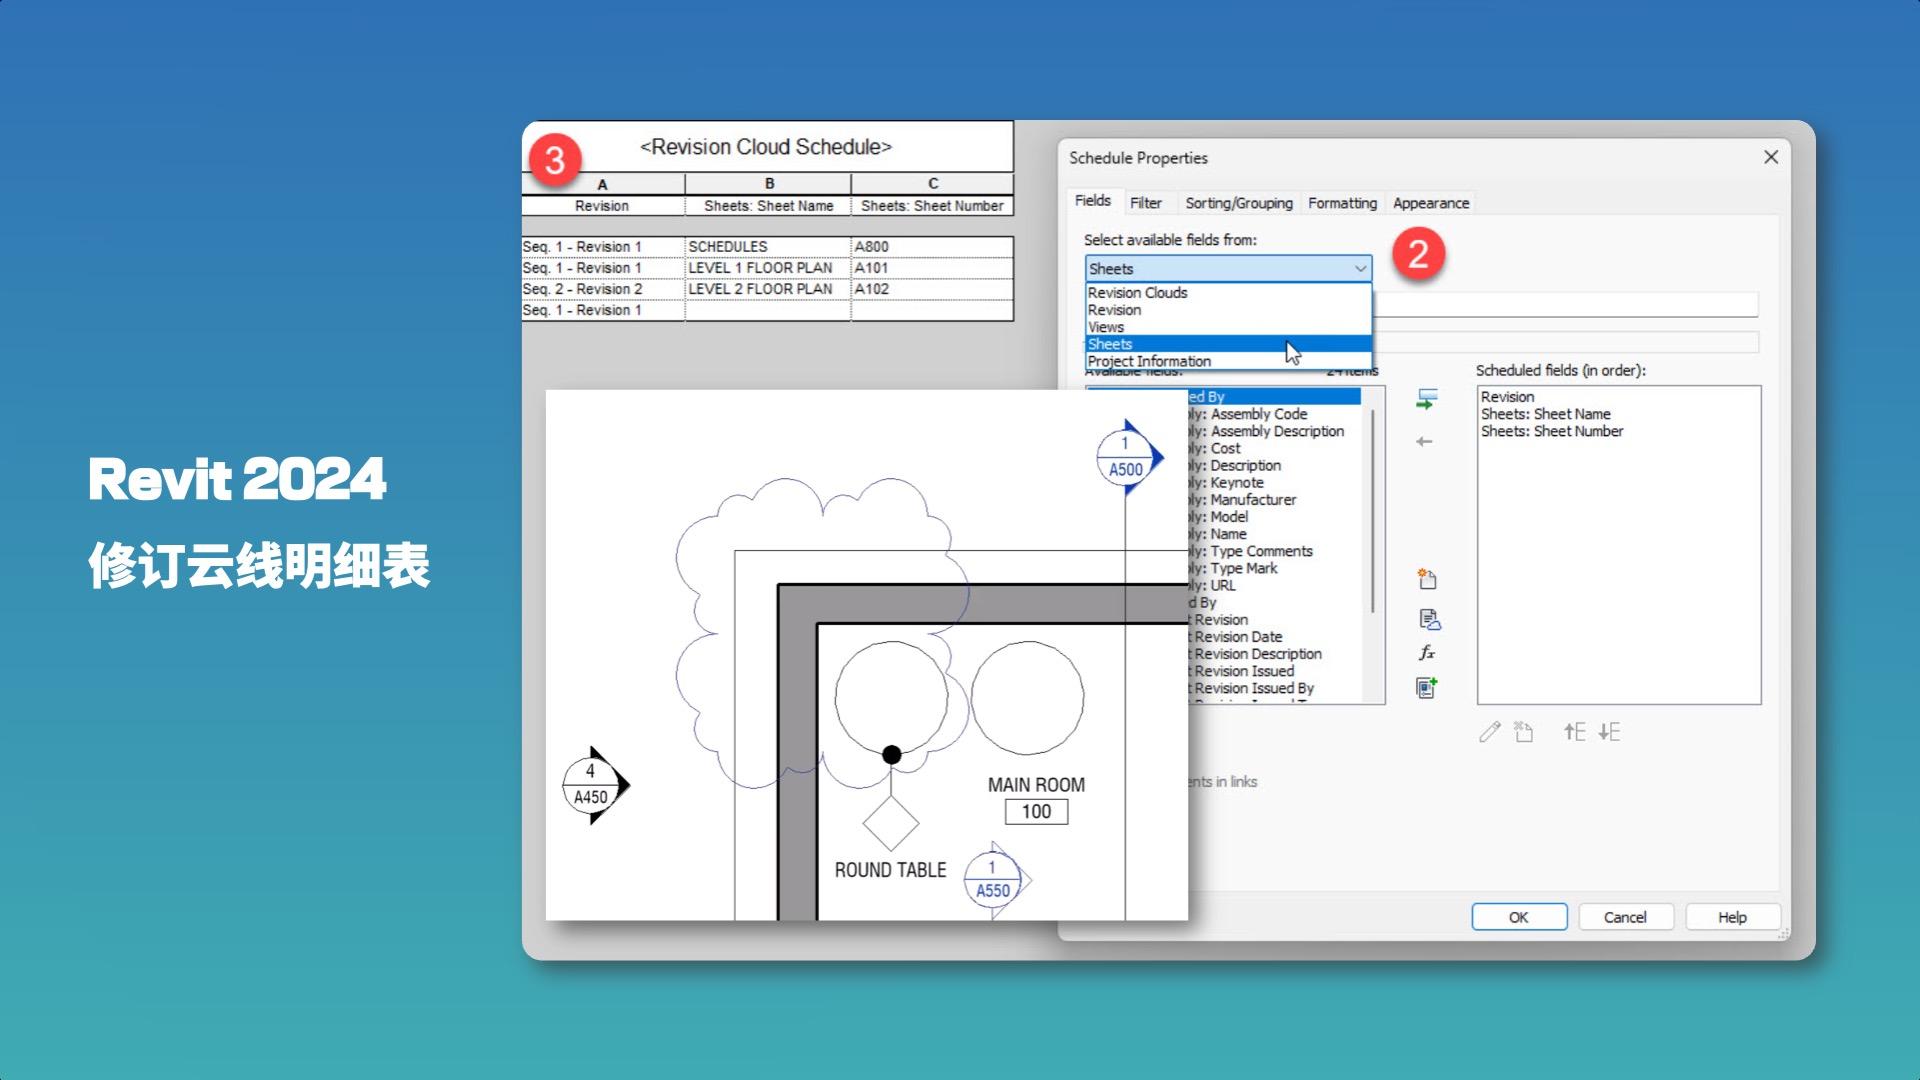The width and height of the screenshot is (1920, 1080).
Task: Select Sheets: Sheet Number in scheduled fields
Action: click(1551, 431)
